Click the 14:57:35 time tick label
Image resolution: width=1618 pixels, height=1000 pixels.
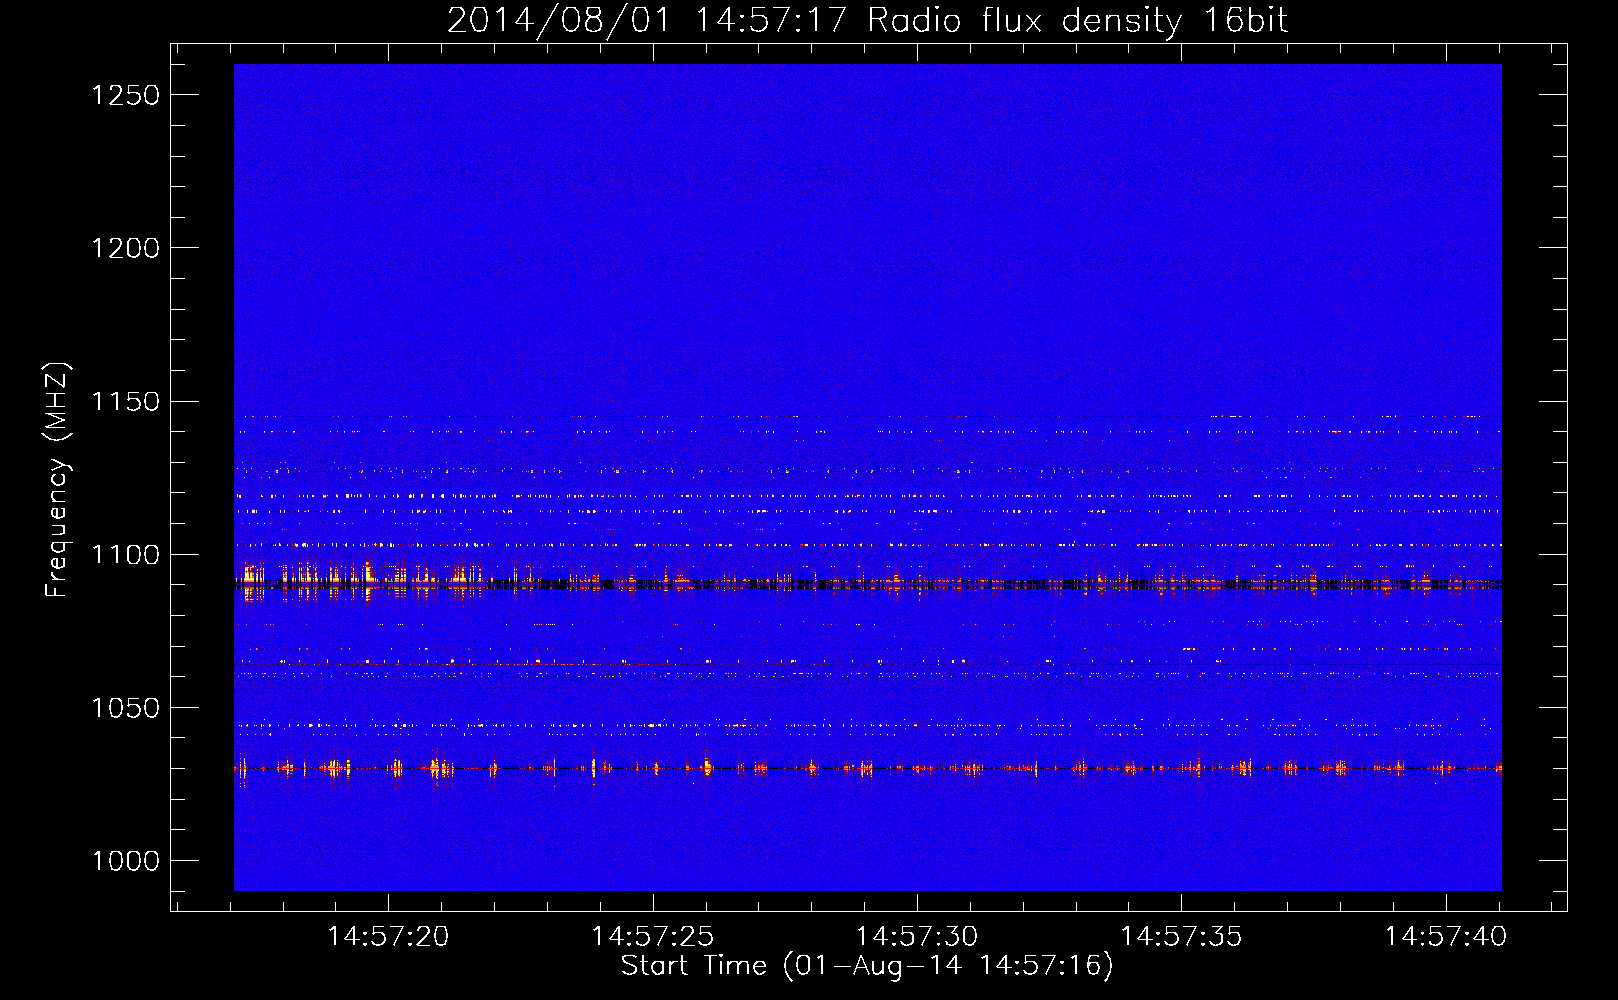(1181, 937)
